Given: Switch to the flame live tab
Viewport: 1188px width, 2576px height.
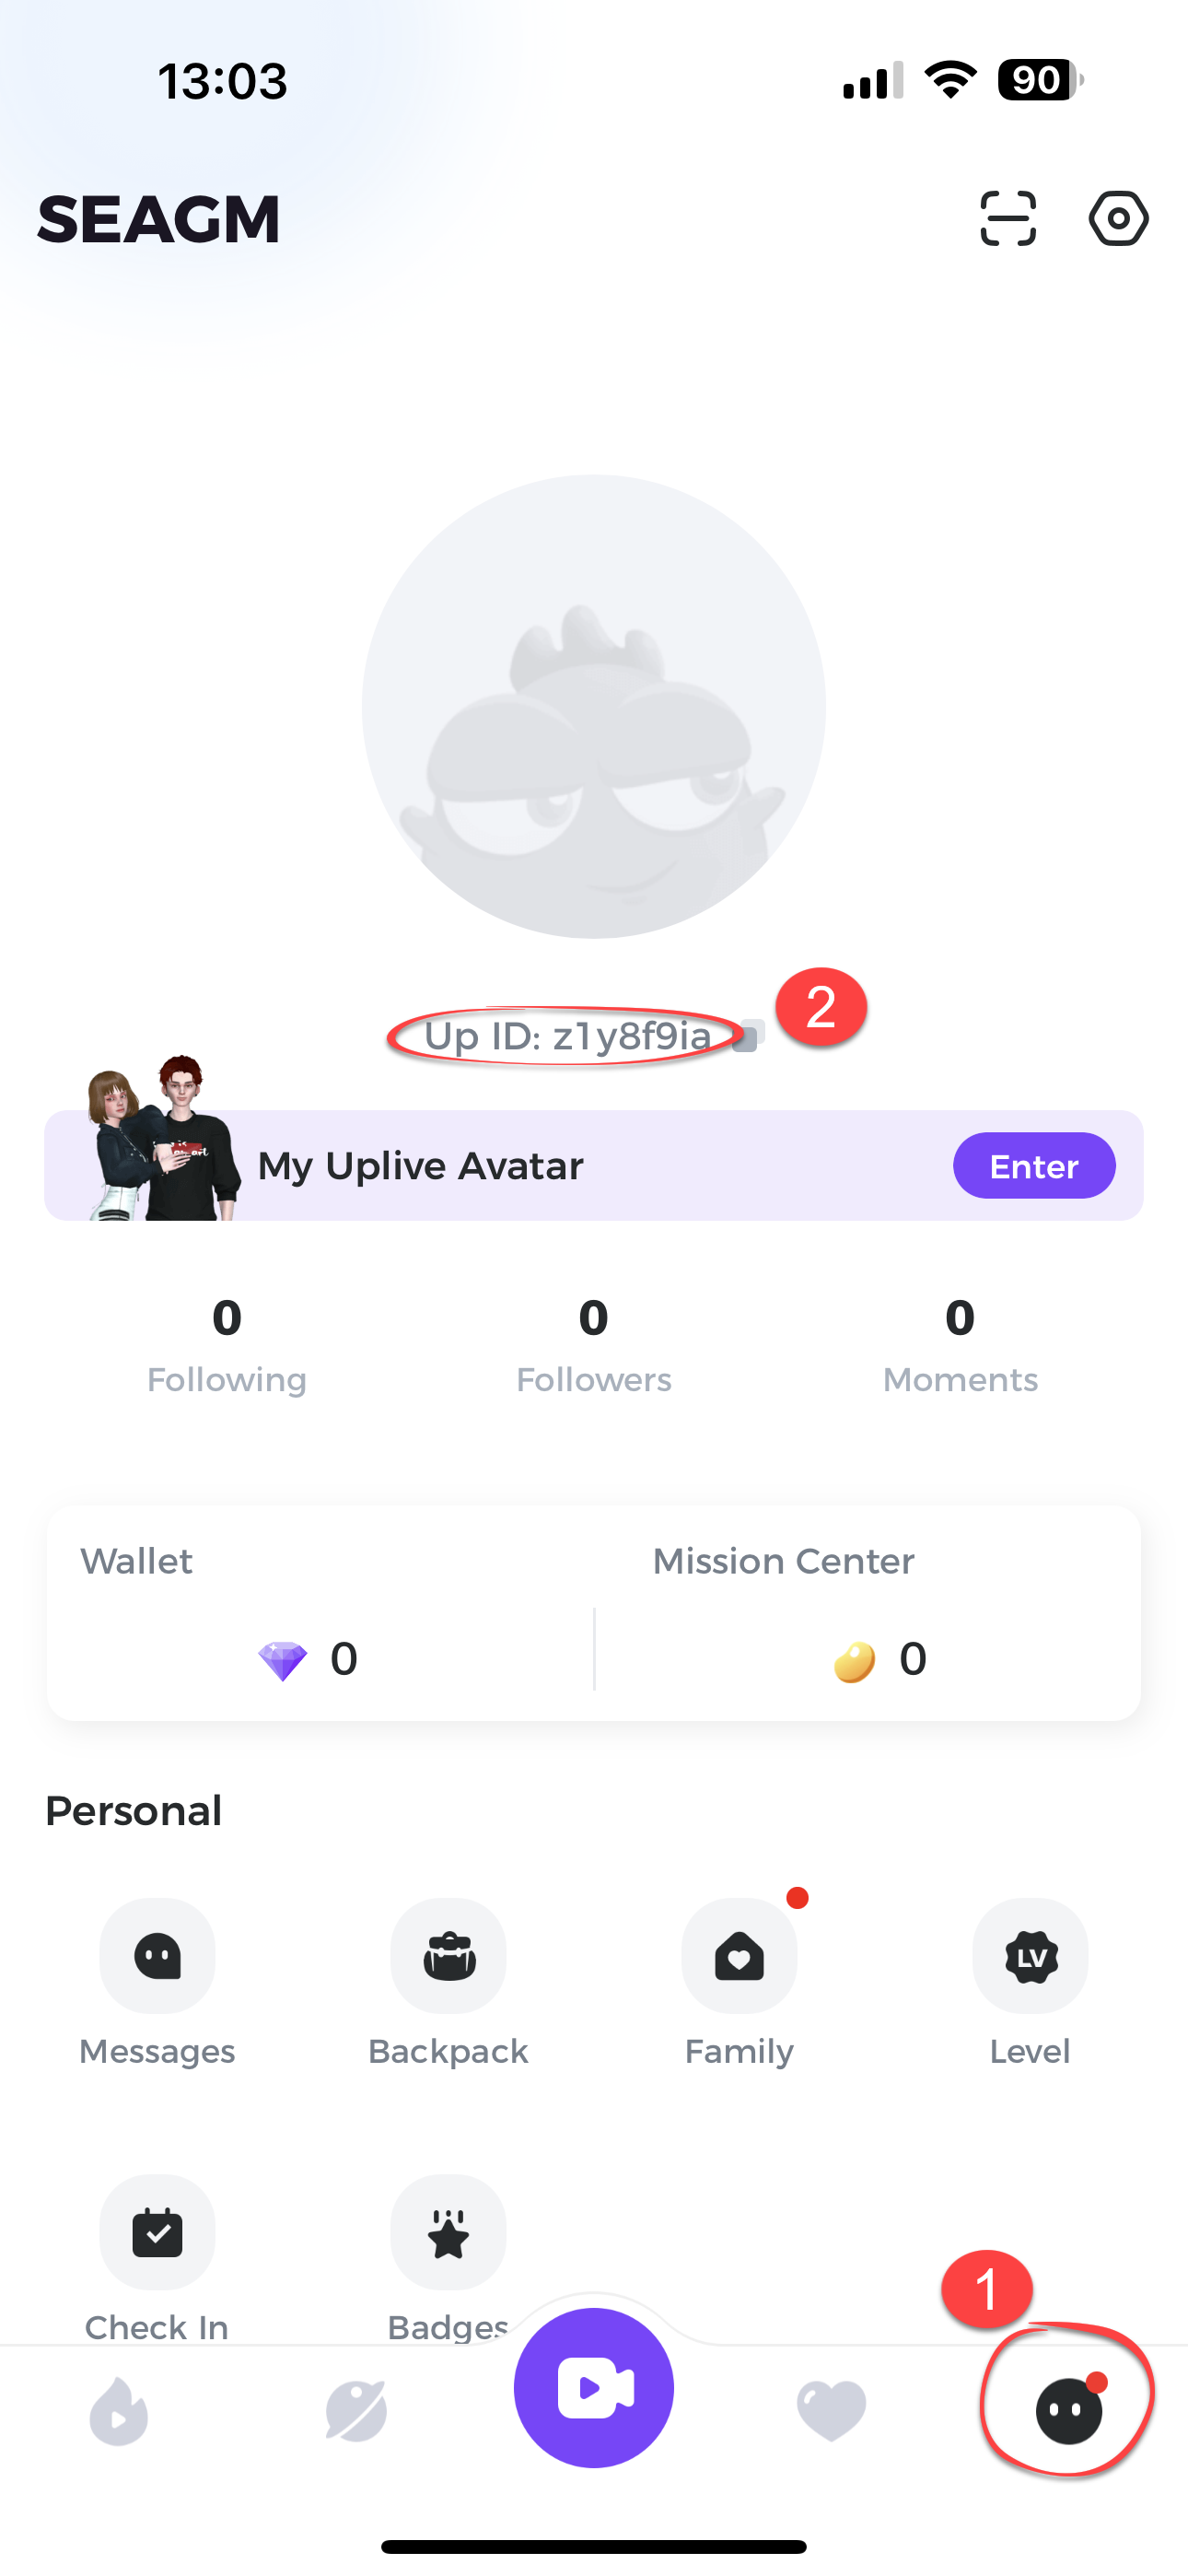Looking at the screenshot, I should [119, 2410].
